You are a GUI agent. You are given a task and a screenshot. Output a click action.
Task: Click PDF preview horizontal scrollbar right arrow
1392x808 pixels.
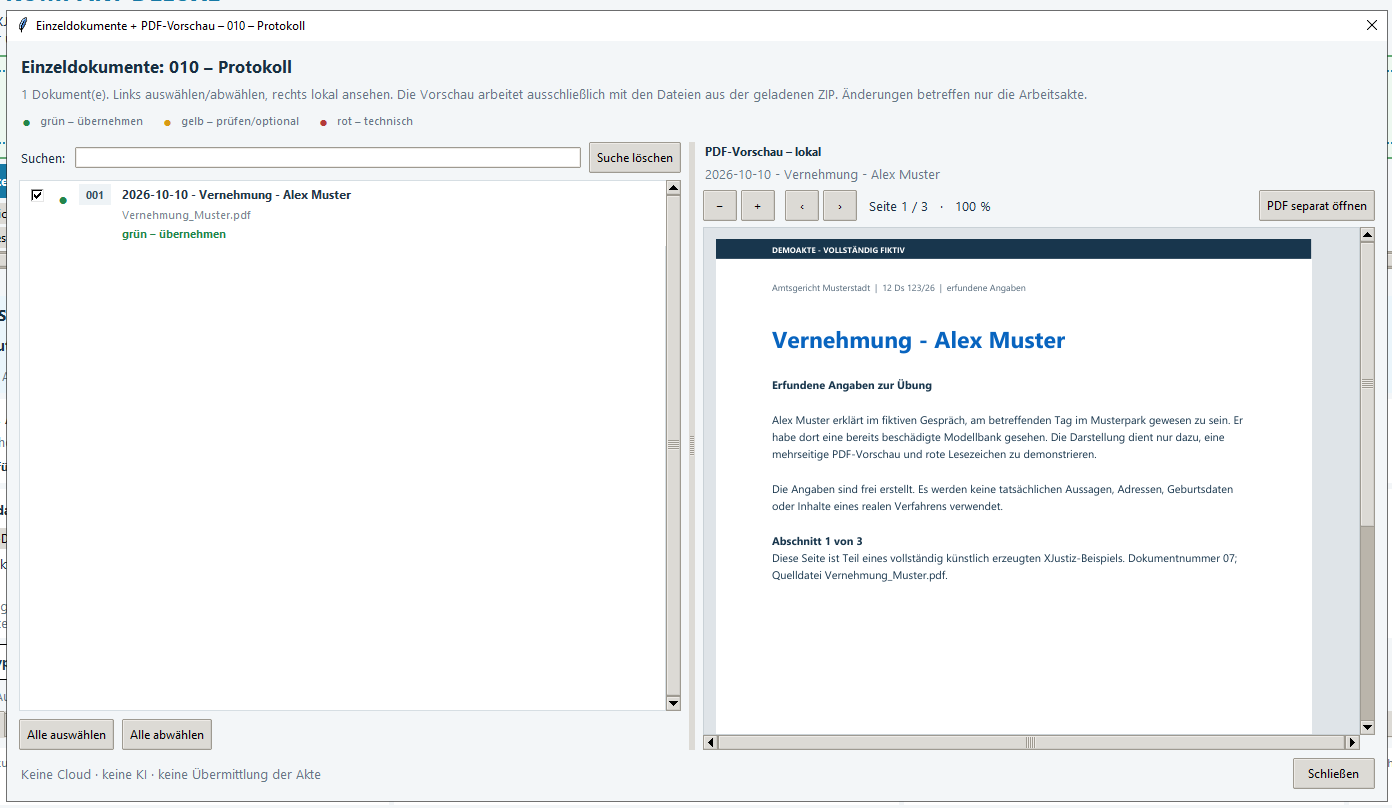(1352, 742)
